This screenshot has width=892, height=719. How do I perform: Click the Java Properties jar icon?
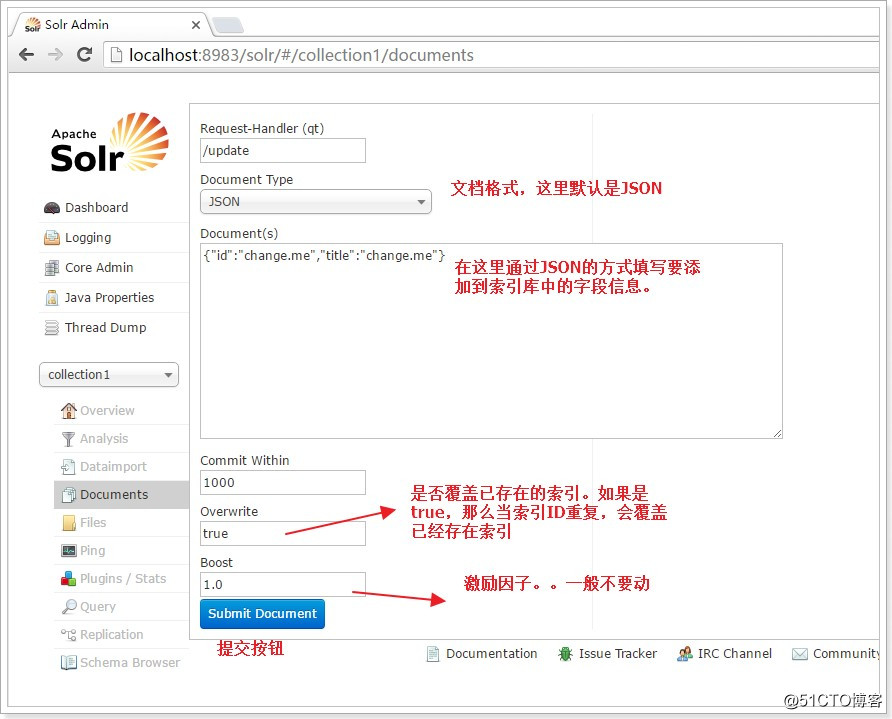pos(52,297)
